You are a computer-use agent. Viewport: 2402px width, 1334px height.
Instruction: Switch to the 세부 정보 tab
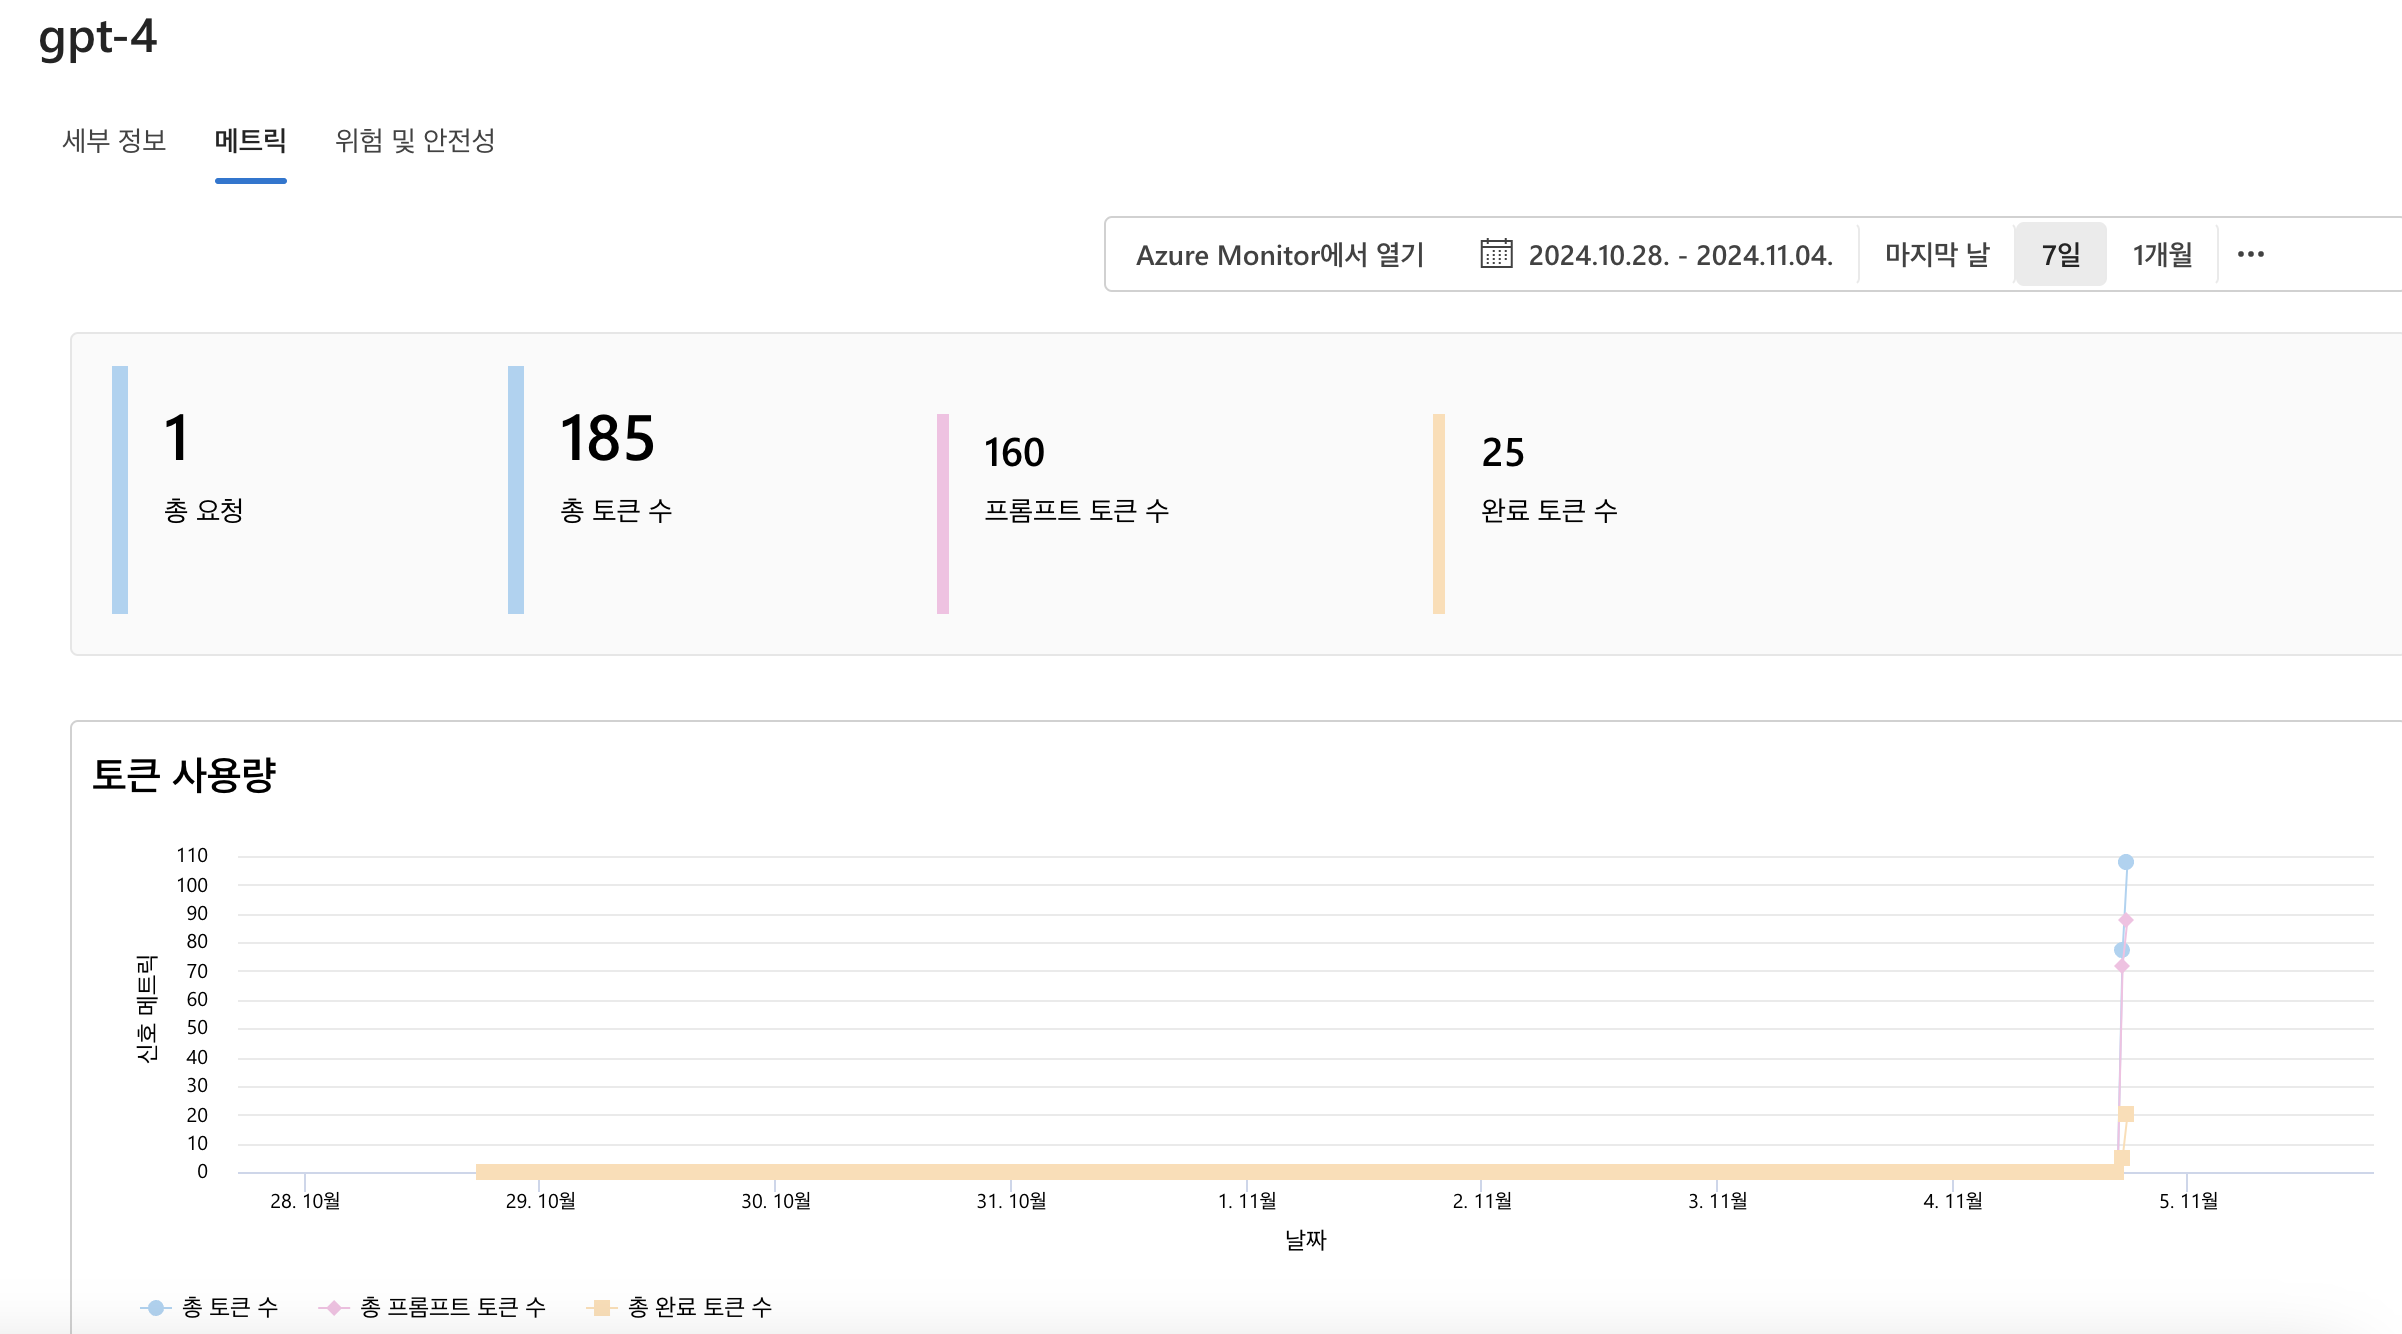(114, 140)
